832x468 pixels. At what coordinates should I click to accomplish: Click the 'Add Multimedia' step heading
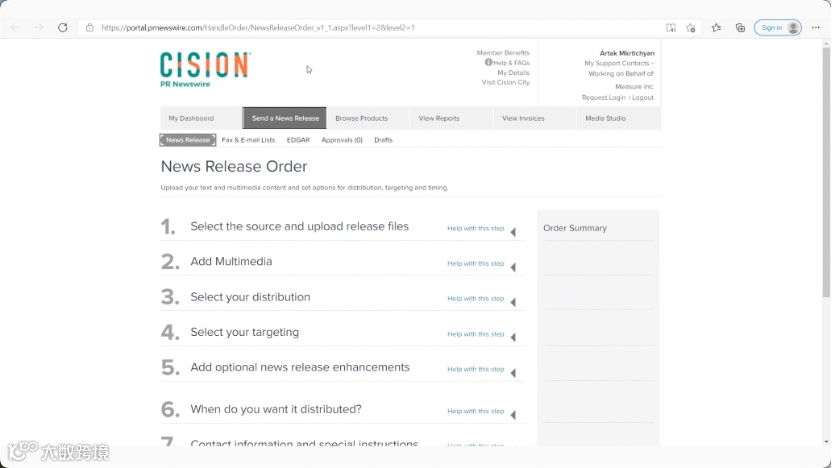coord(231,262)
